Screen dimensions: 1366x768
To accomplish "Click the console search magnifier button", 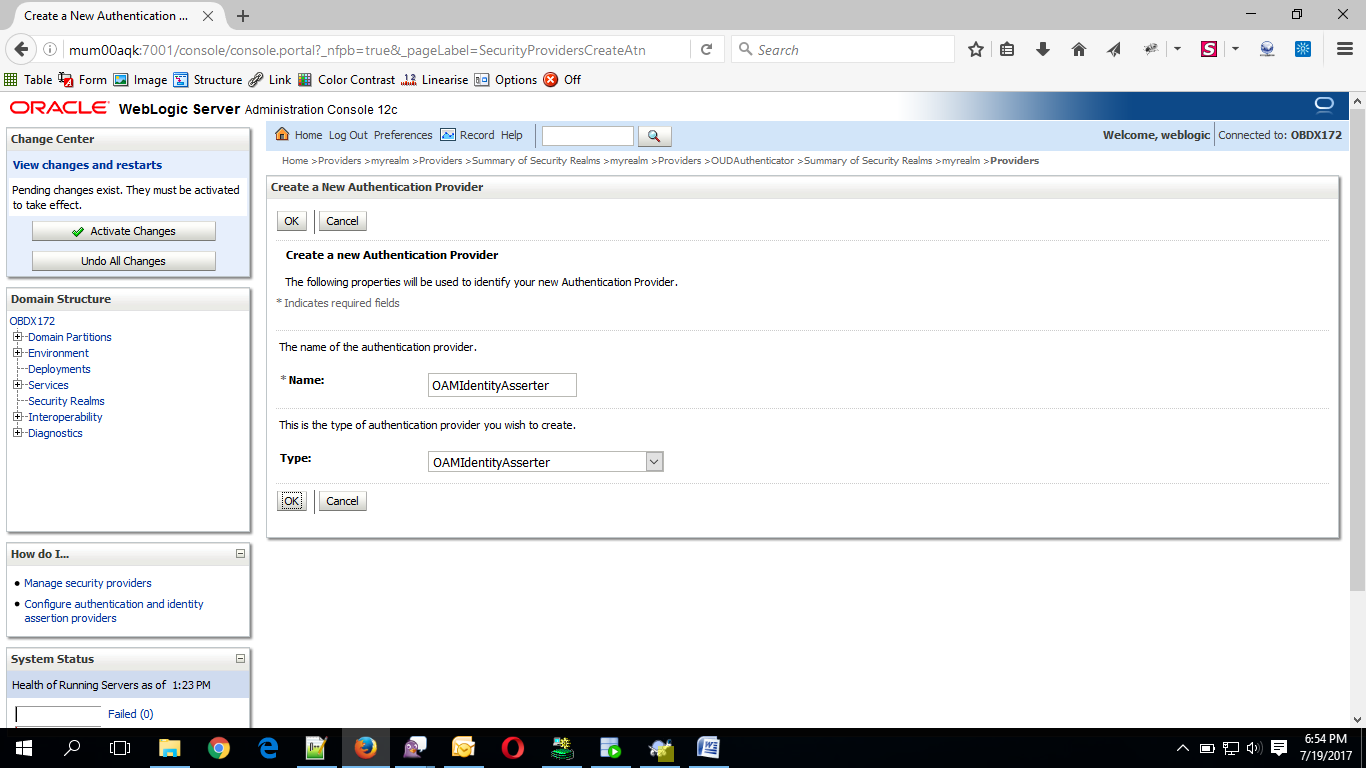I will click(654, 136).
